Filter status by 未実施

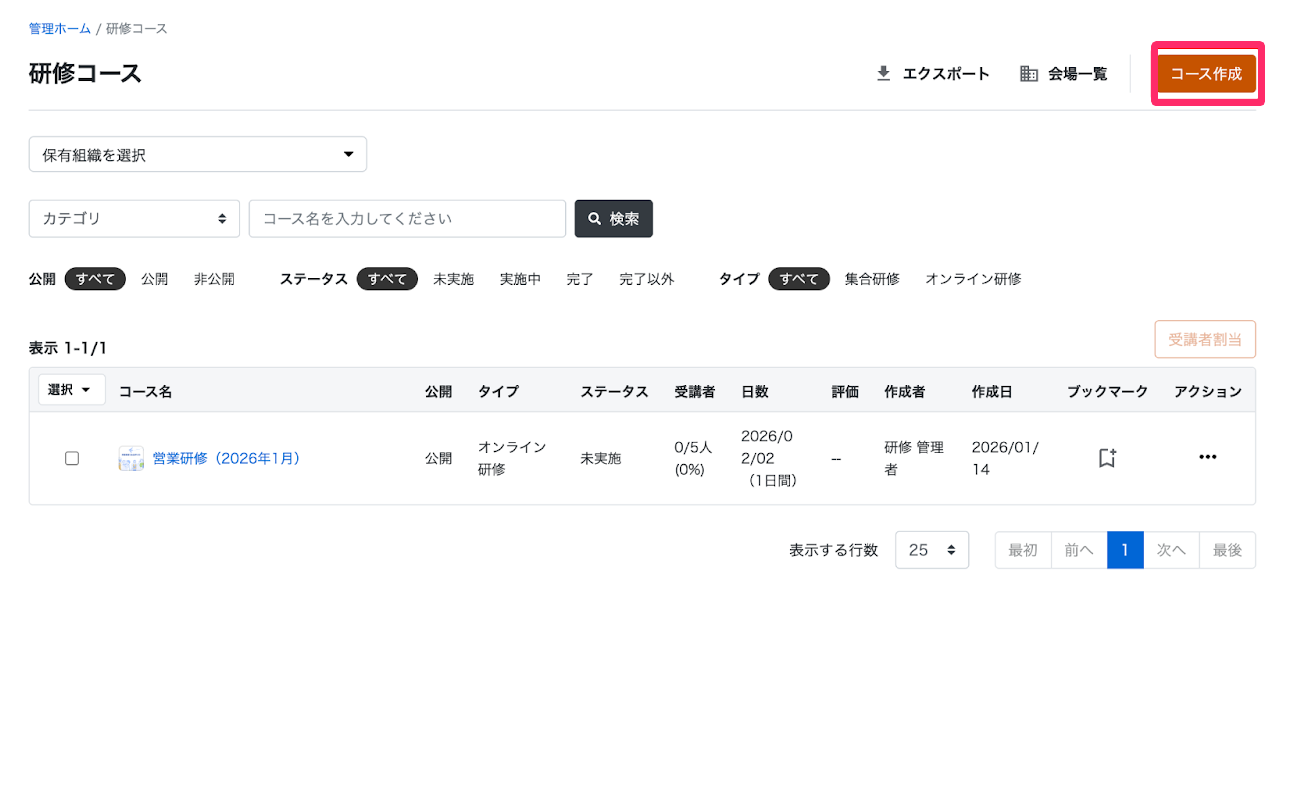point(453,279)
